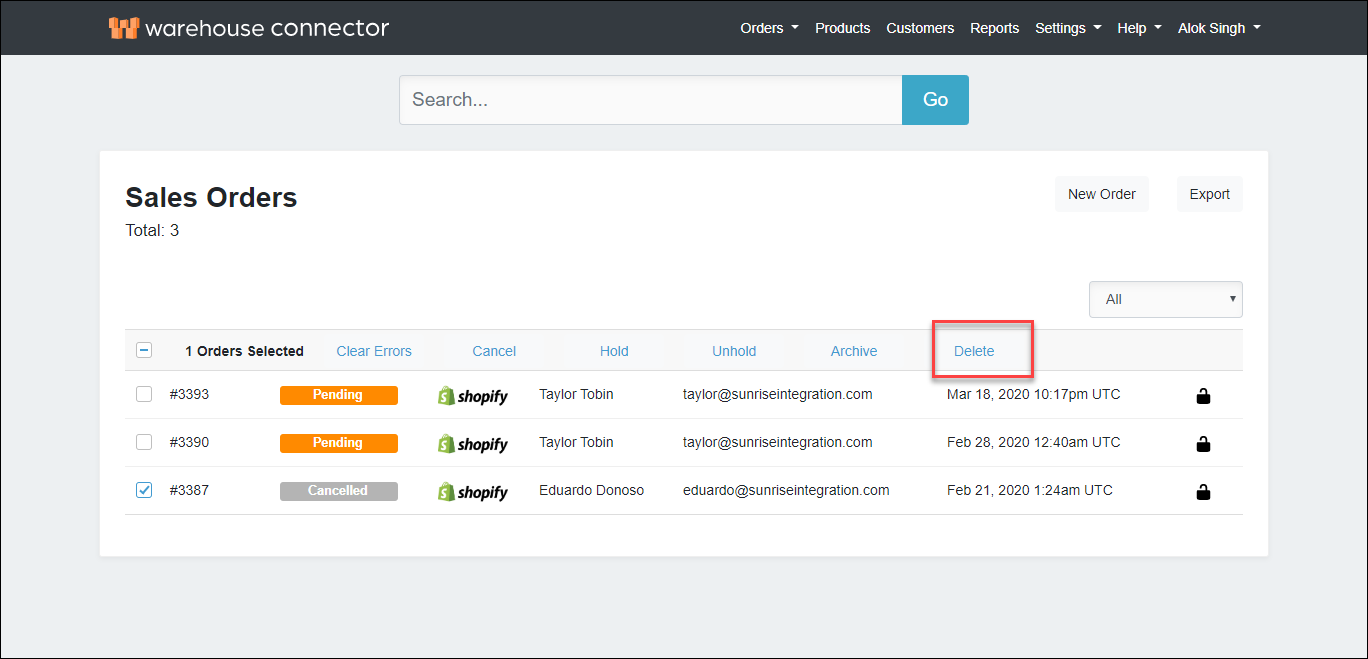Expand the Orders menu in navbar
The height and width of the screenshot is (659, 1368).
(768, 28)
